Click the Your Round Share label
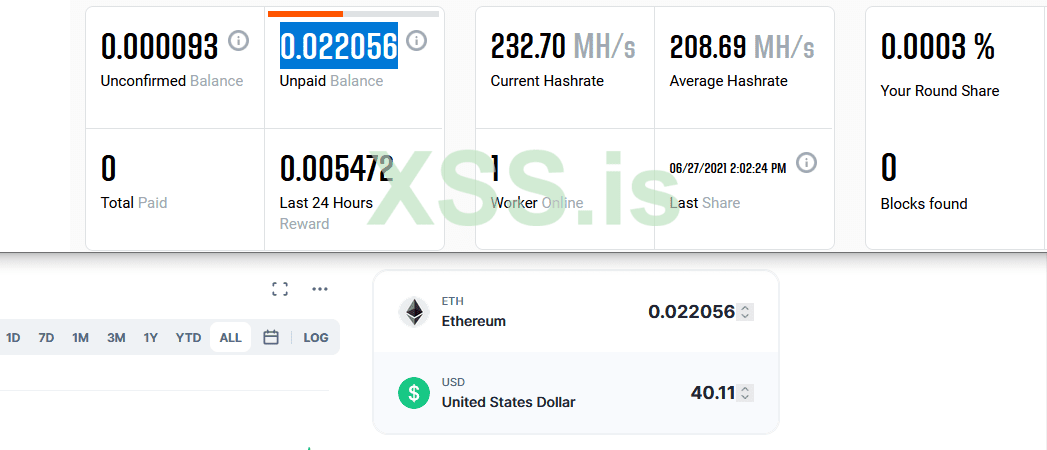The width and height of the screenshot is (1047, 450). [x=939, y=91]
